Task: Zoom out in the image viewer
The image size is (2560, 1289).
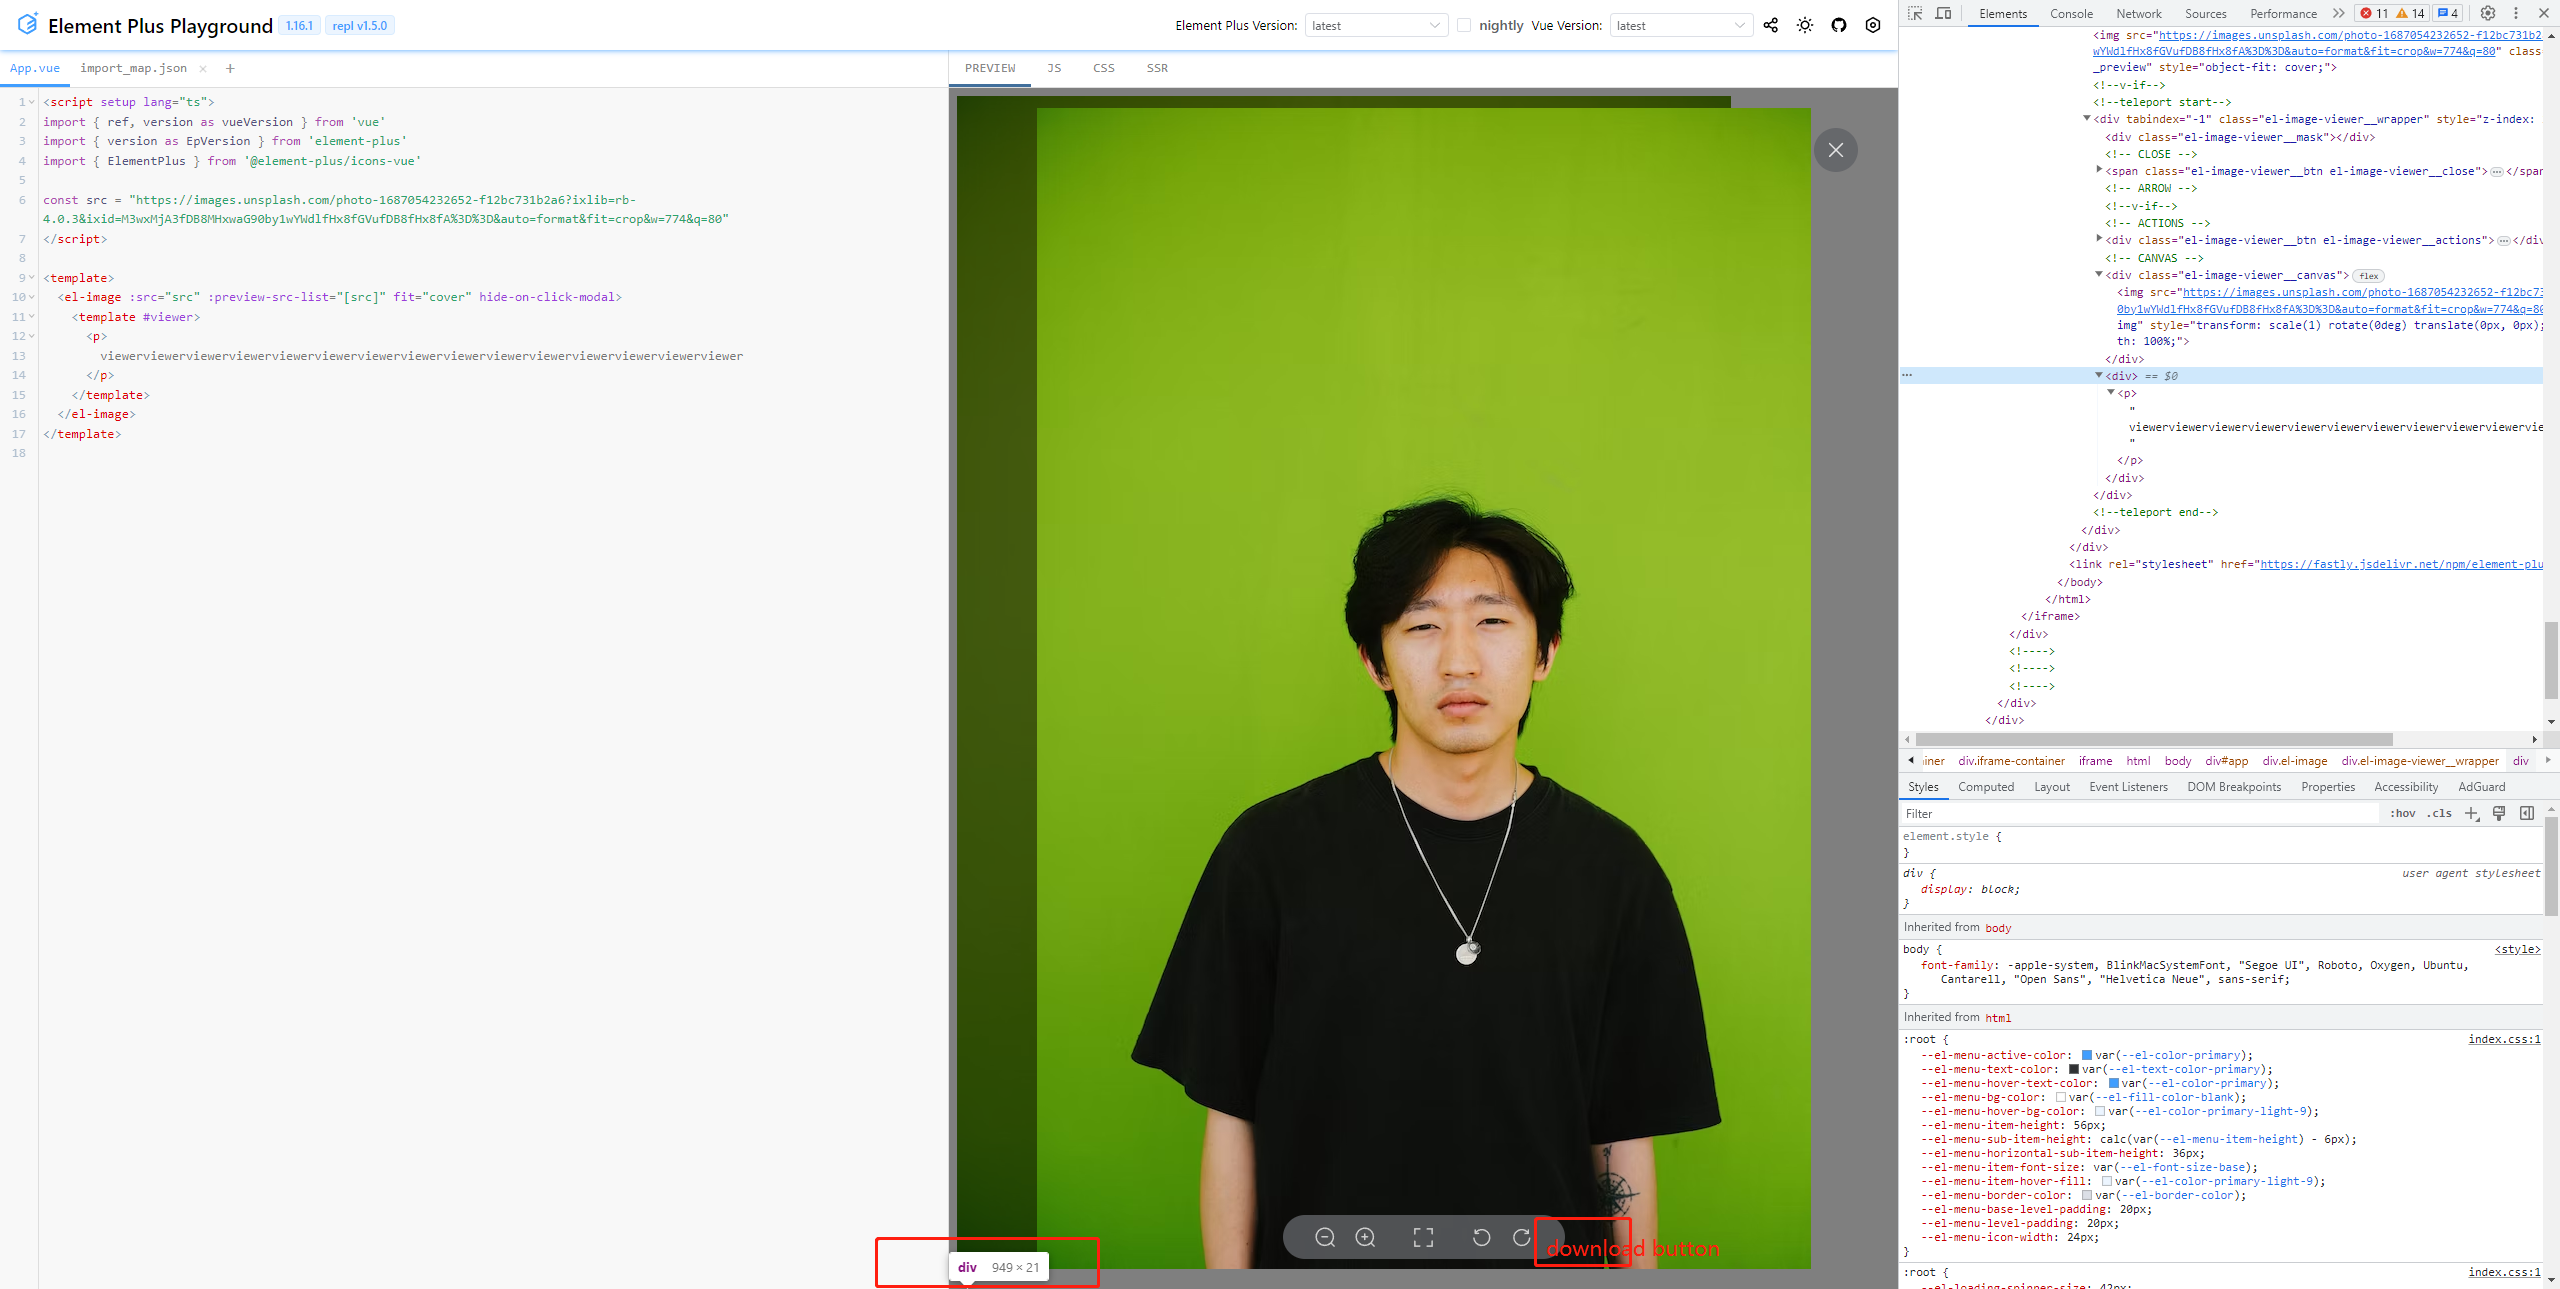Action: pos(1324,1237)
